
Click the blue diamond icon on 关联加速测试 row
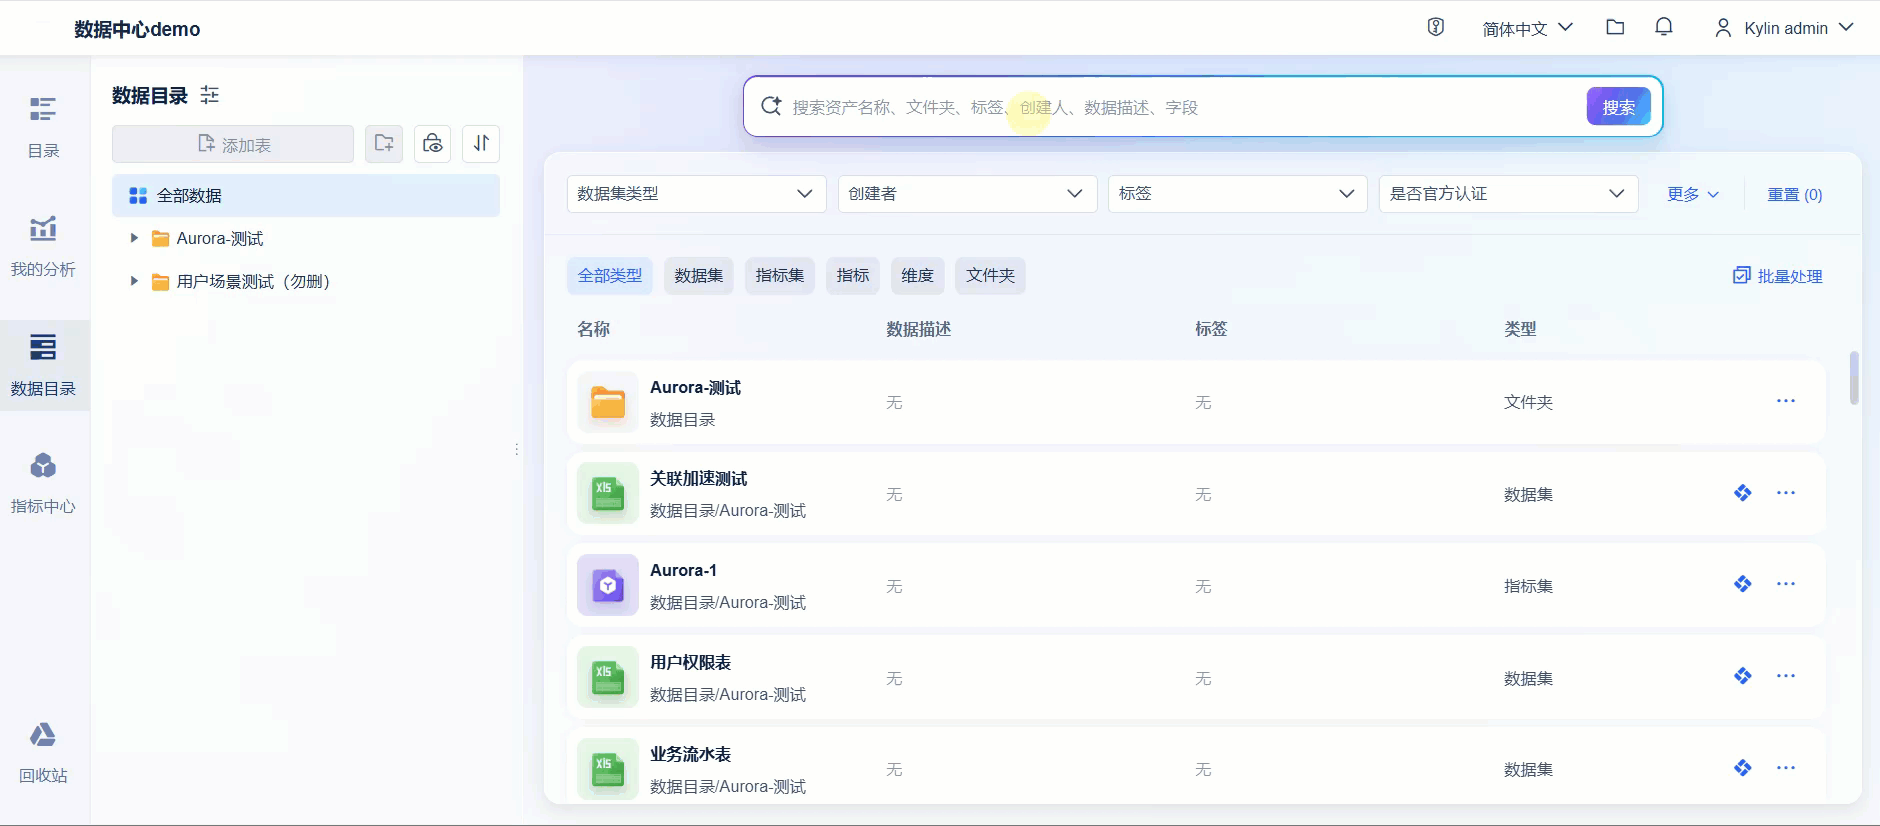pyautogui.click(x=1742, y=493)
